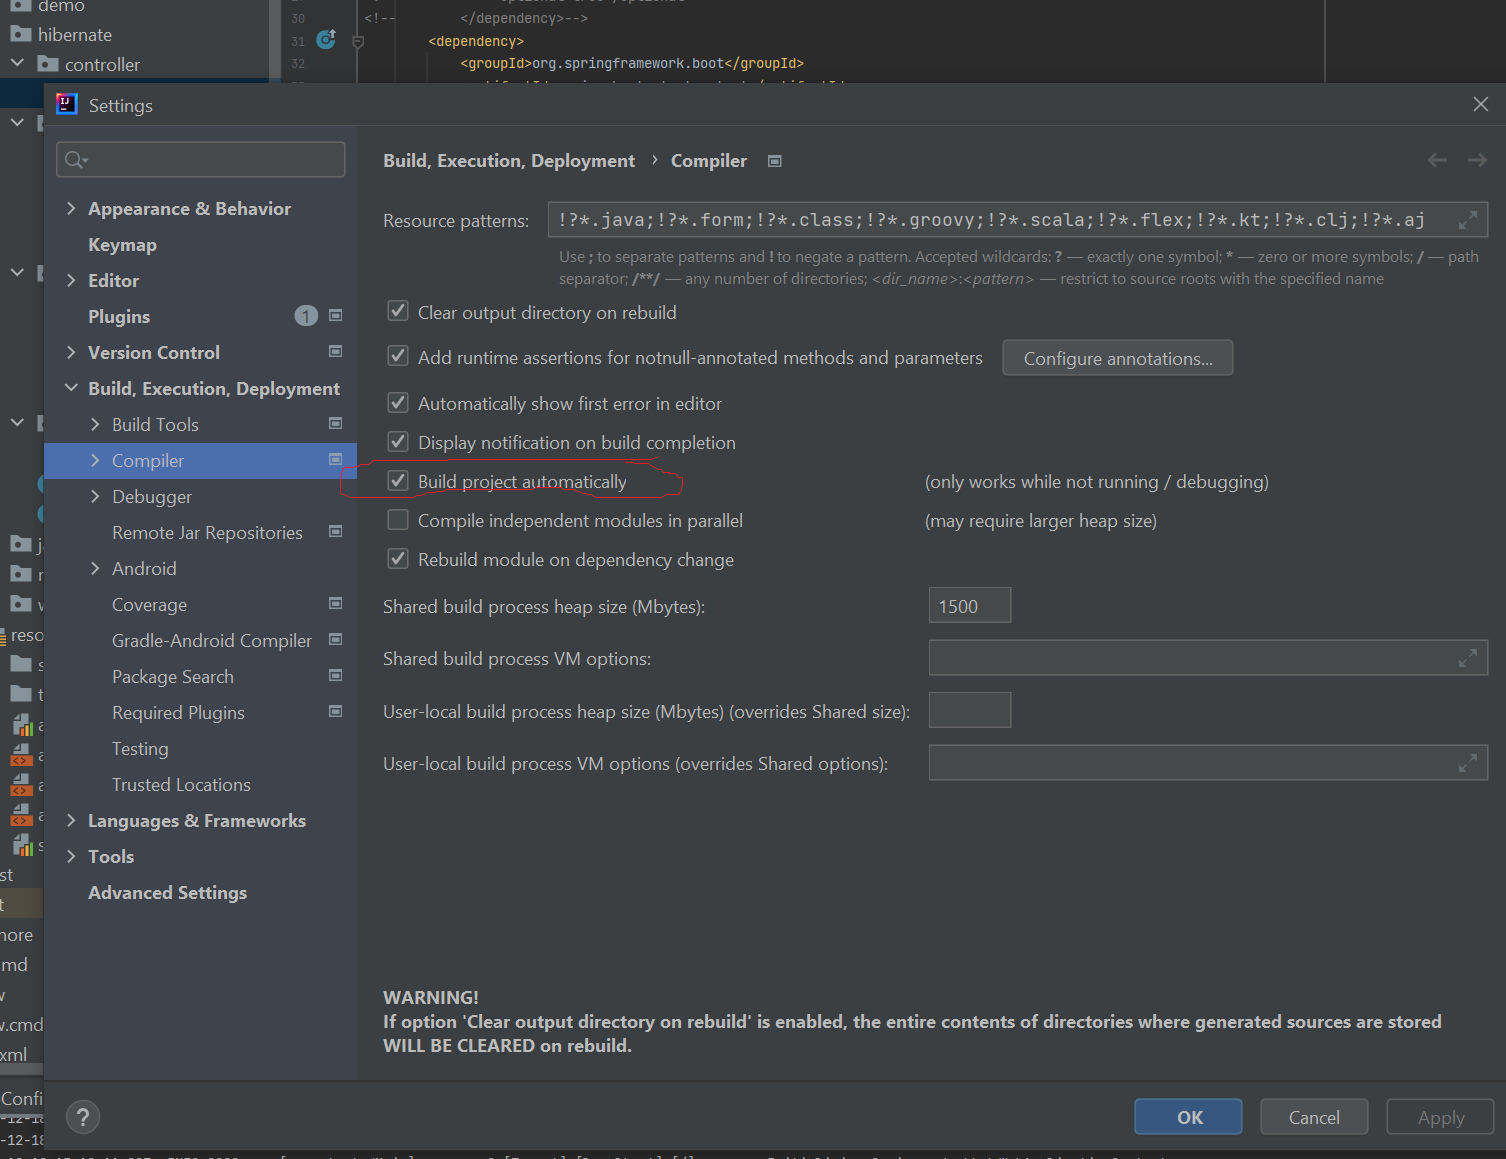1506x1159 pixels.
Task: Click the Configure annotations button
Action: tap(1118, 358)
